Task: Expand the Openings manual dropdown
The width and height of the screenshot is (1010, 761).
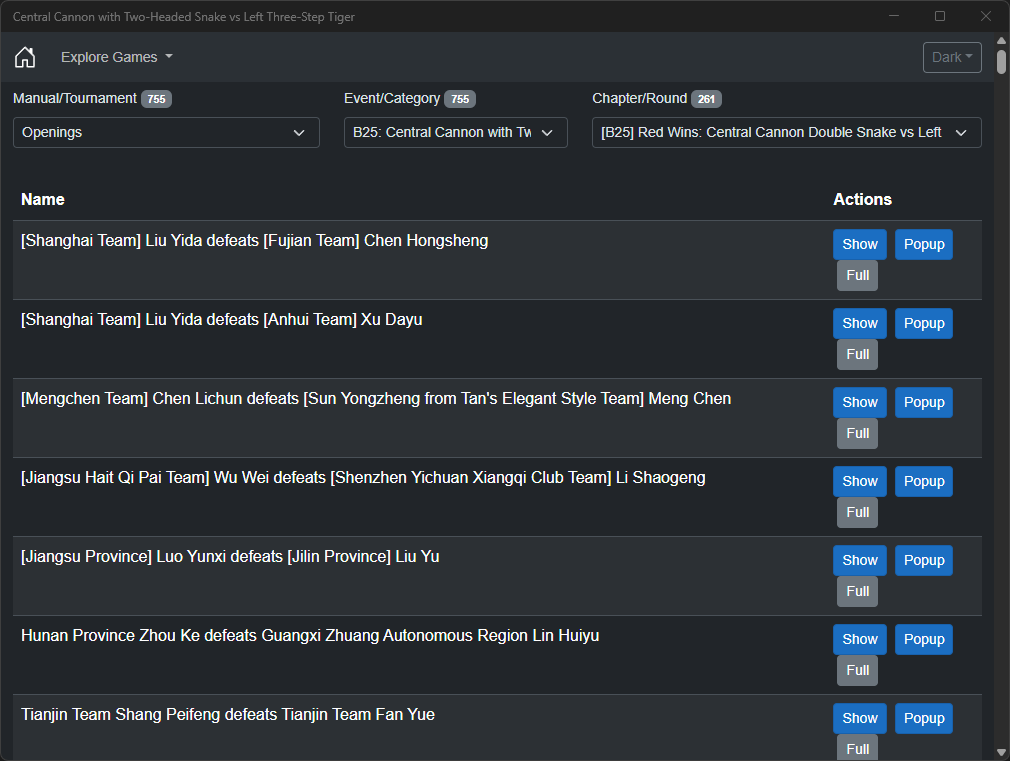Action: [x=166, y=132]
